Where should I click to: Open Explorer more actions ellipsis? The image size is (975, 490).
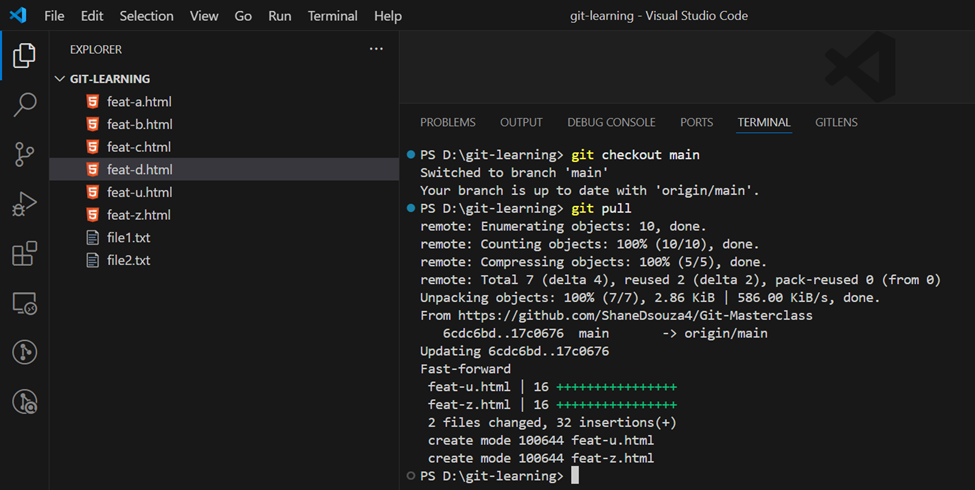point(376,49)
